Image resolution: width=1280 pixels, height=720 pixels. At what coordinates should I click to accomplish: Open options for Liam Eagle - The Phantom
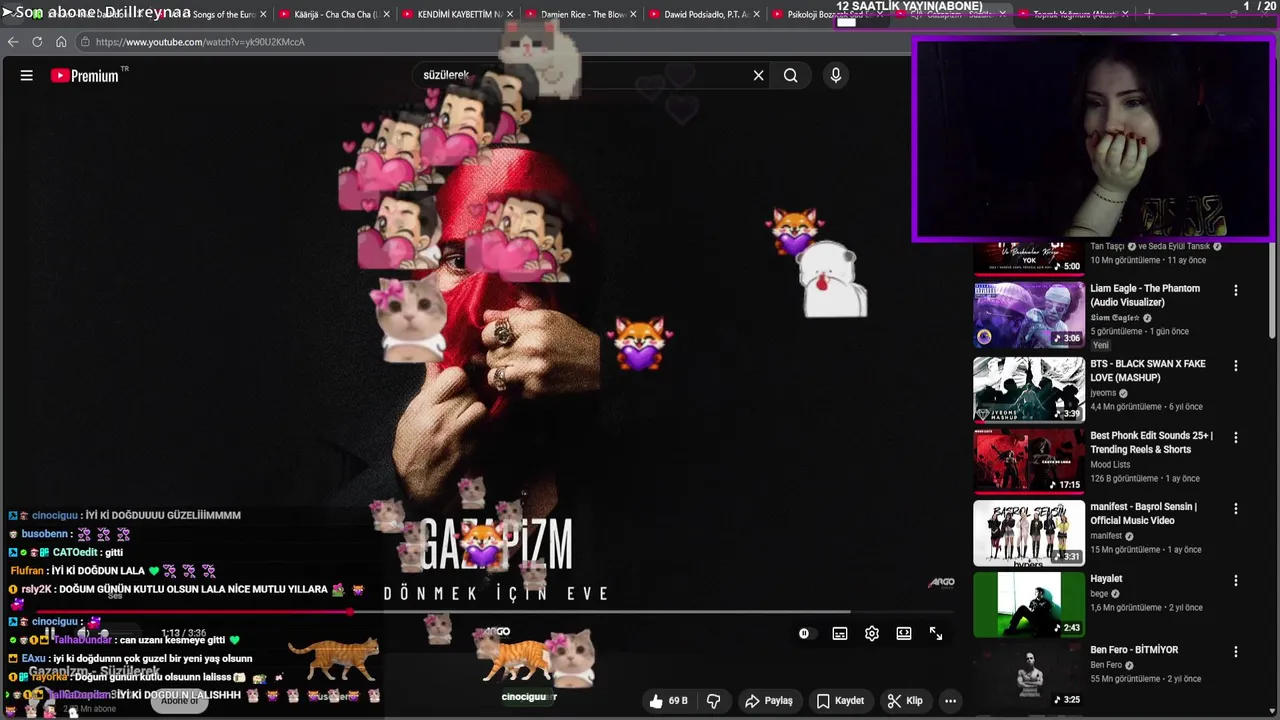pos(1236,291)
